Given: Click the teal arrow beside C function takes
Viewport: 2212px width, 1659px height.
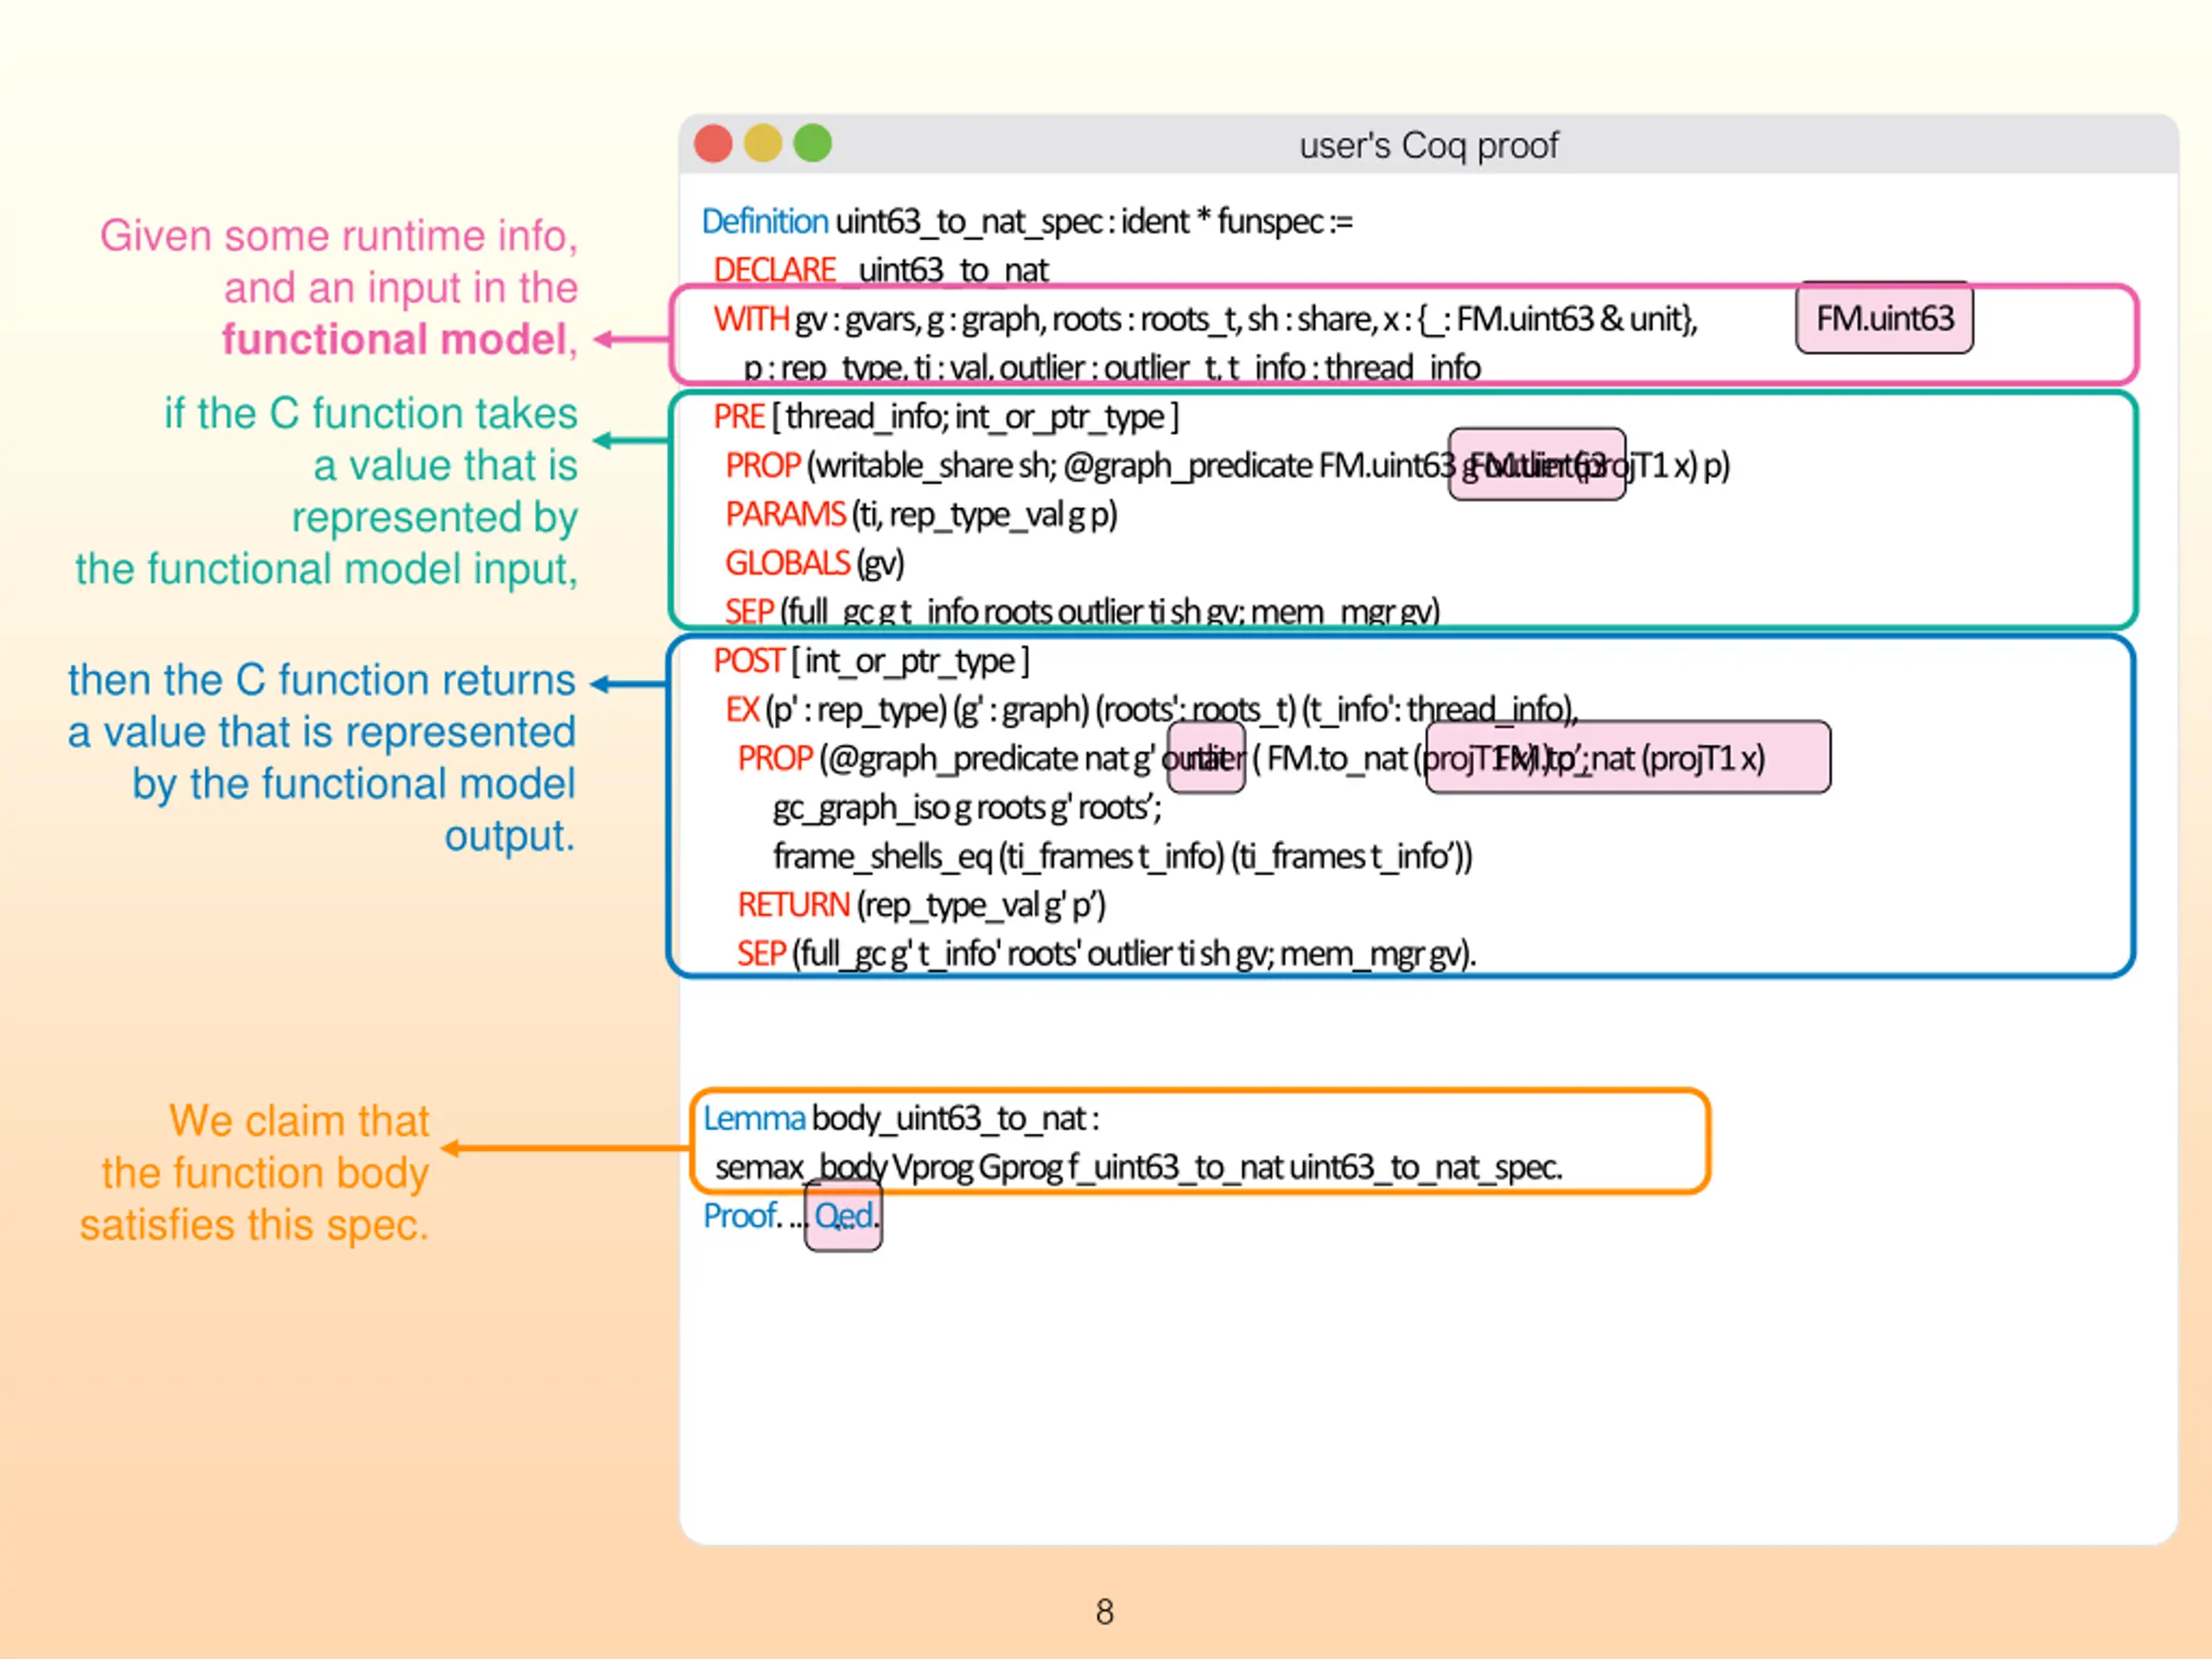Looking at the screenshot, I should [631, 440].
